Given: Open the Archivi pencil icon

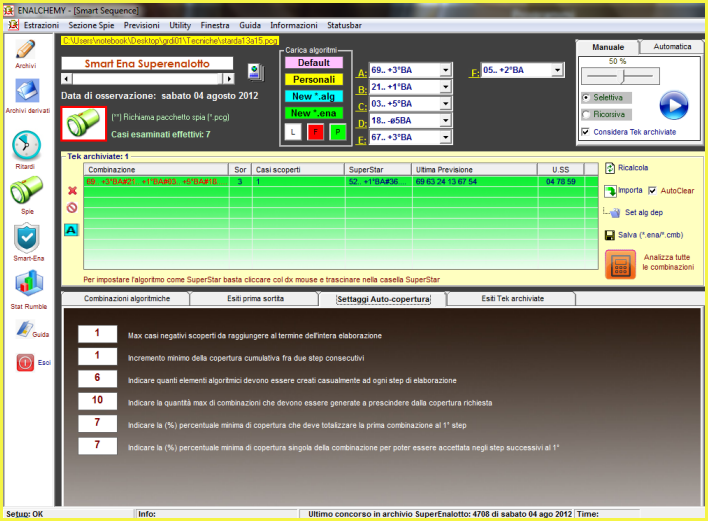Looking at the screenshot, I should pyautogui.click(x=25, y=49).
